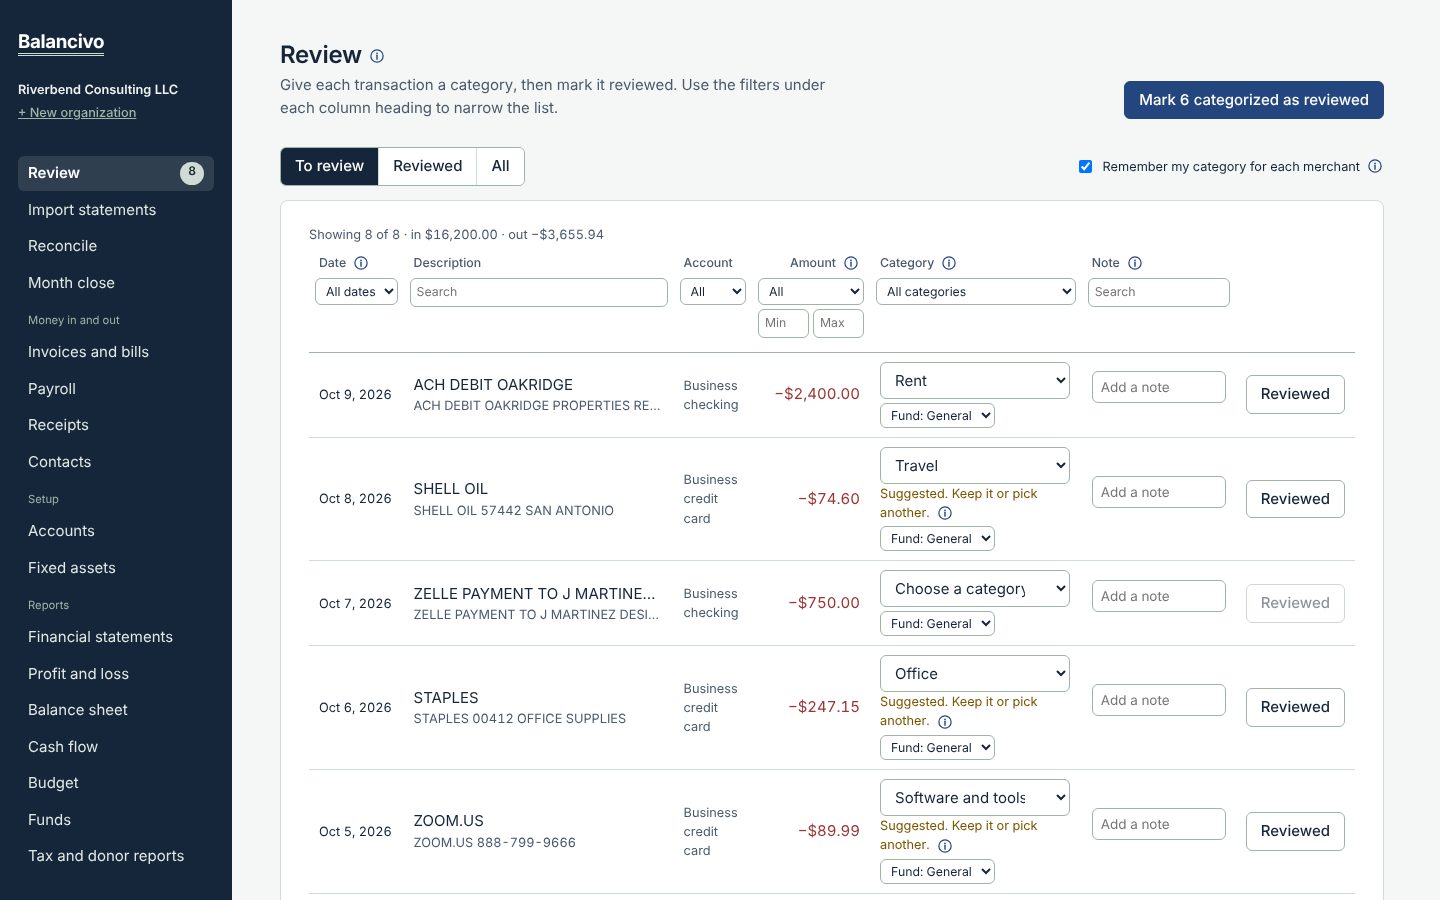This screenshot has width=1440, height=900.
Task: Open Fund: General dropdown in Staples row
Action: (x=937, y=747)
